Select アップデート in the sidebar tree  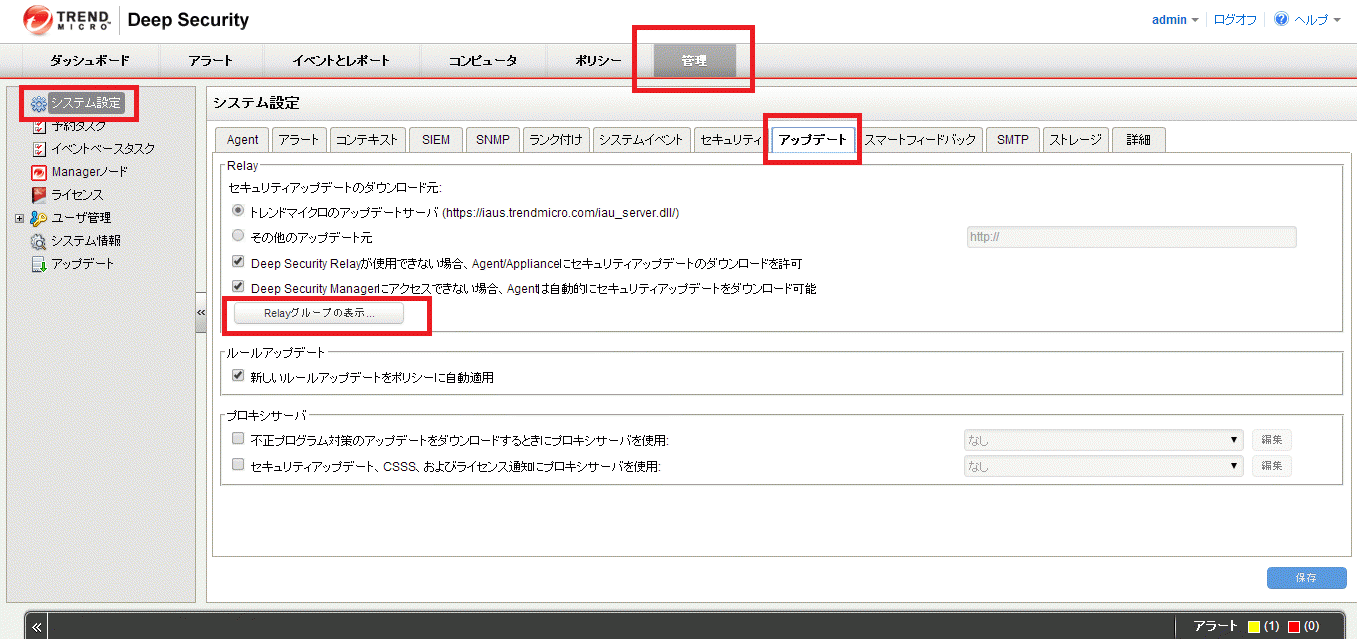(x=83, y=264)
